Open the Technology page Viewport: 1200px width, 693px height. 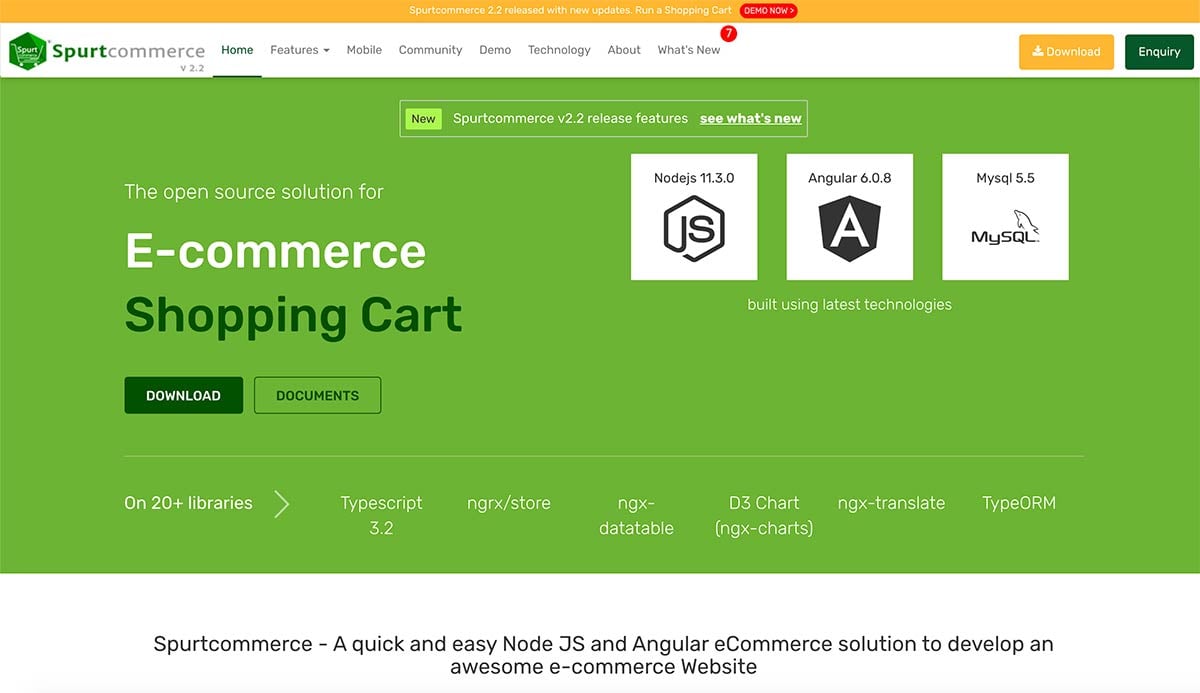point(559,50)
